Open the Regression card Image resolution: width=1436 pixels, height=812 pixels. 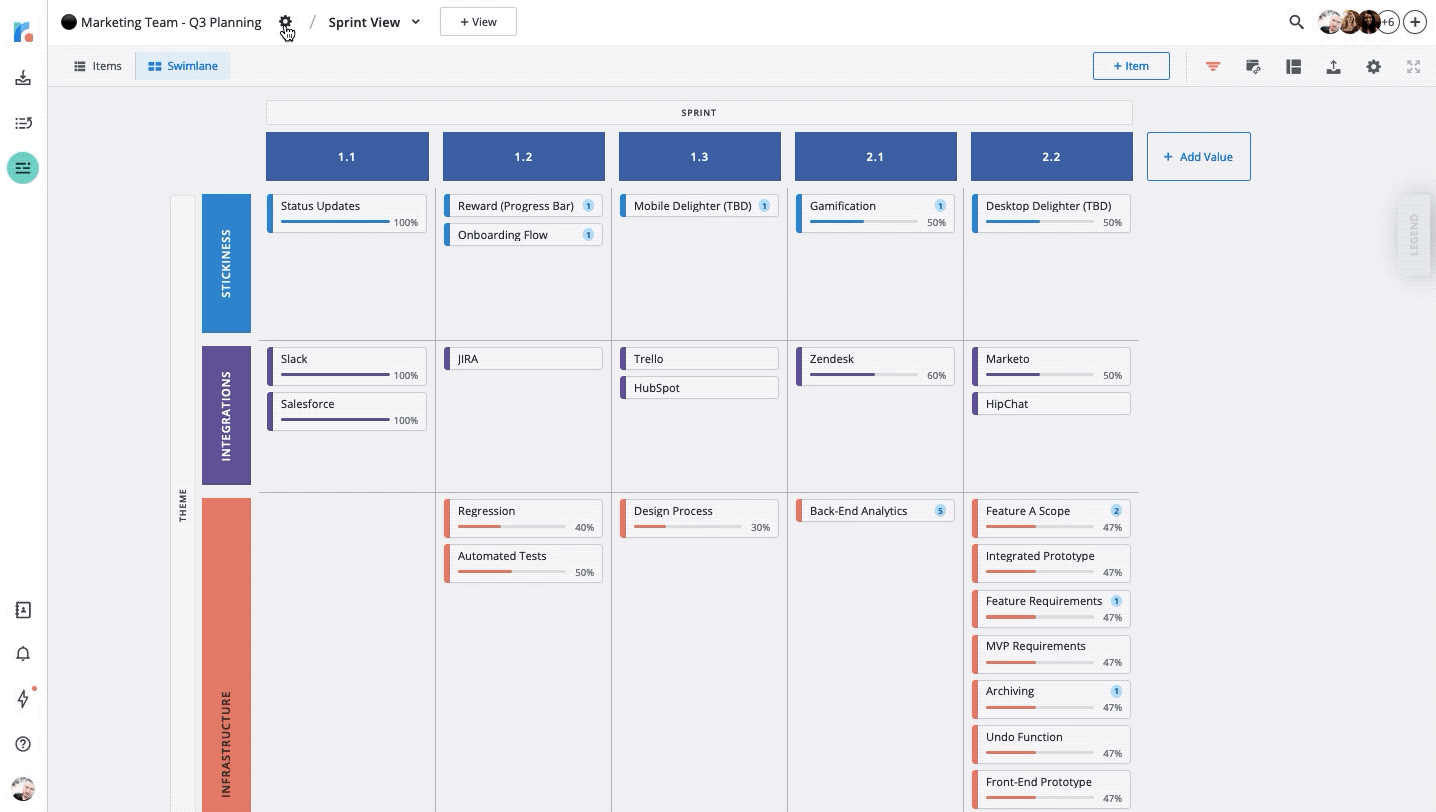(x=523, y=518)
